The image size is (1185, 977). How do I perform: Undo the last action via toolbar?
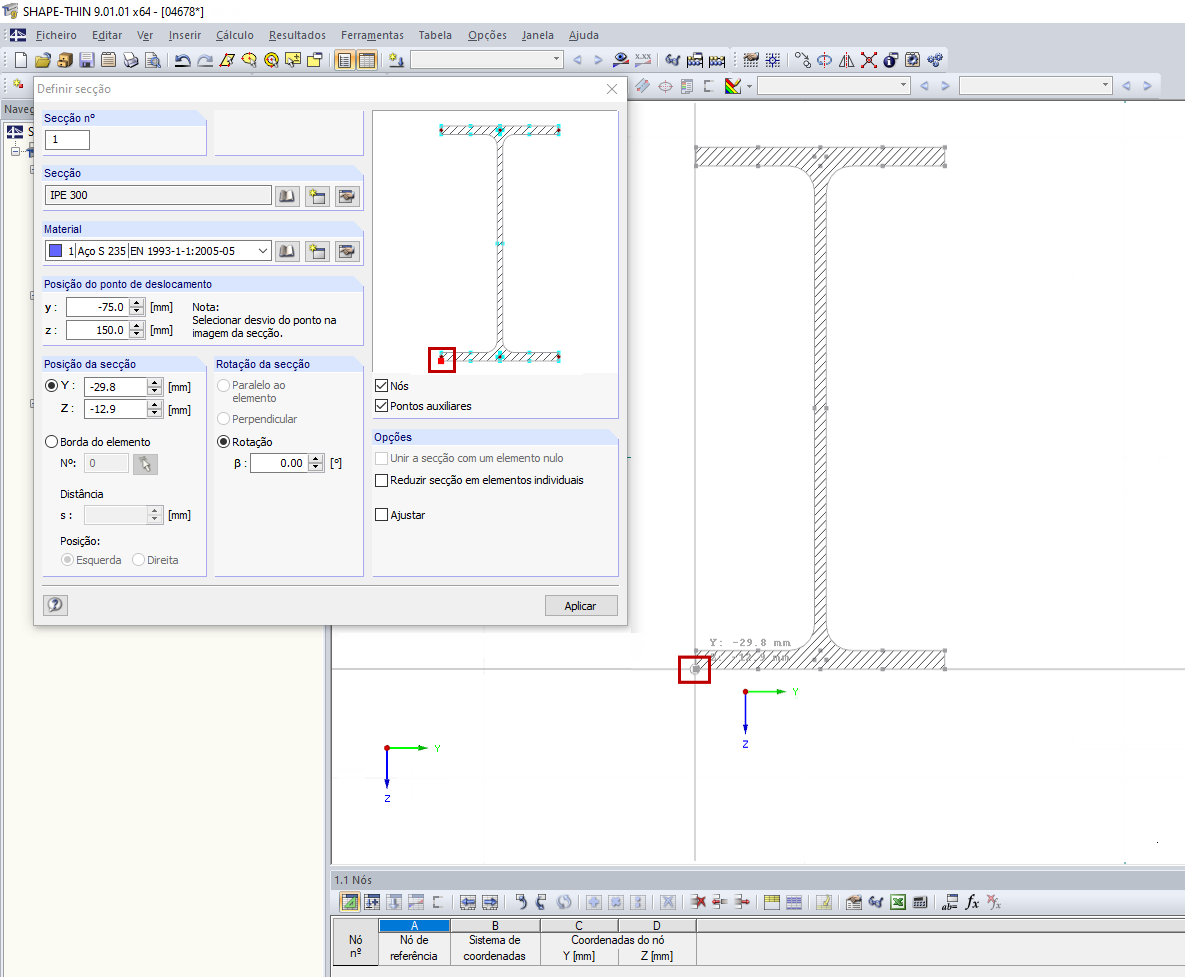(182, 60)
